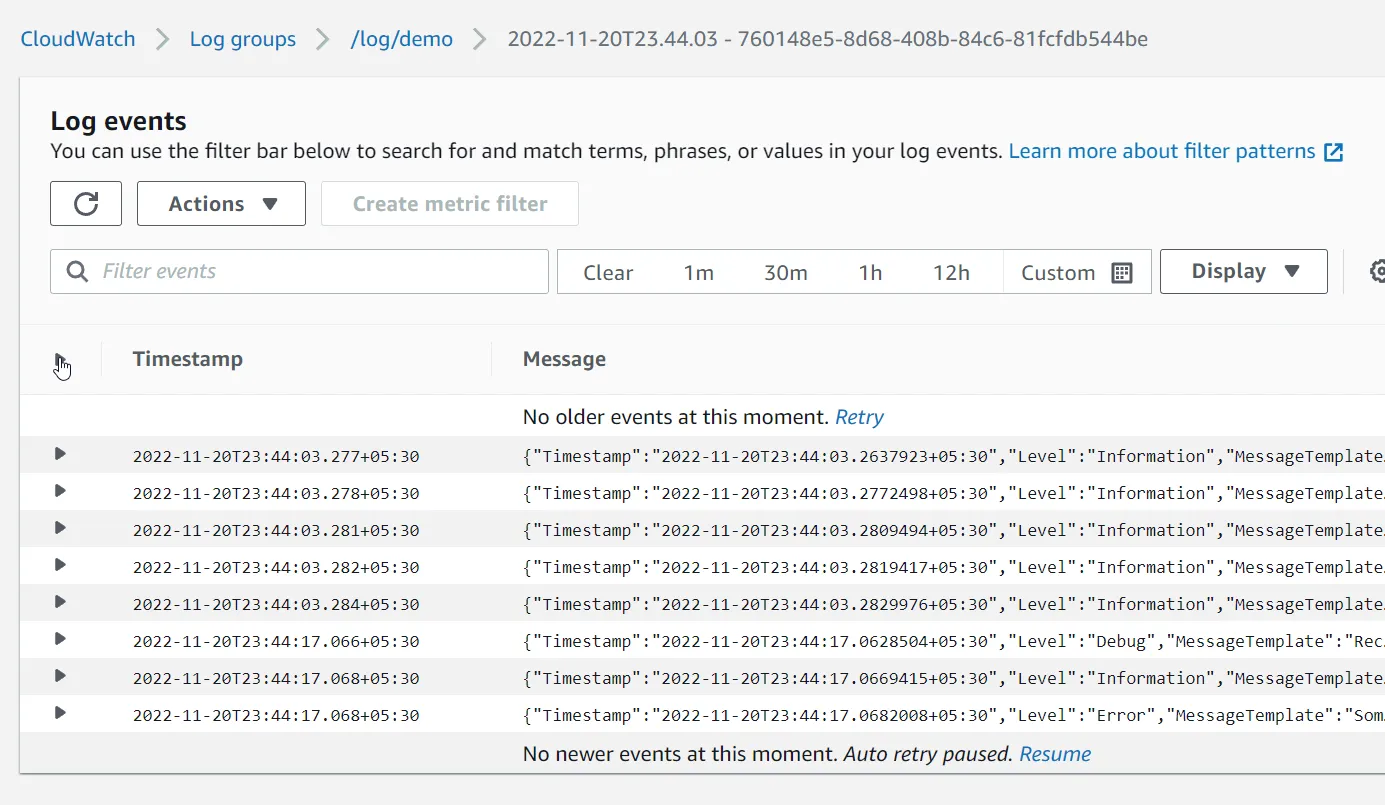Click Create metric filter
This screenshot has width=1385, height=805.
pos(448,203)
